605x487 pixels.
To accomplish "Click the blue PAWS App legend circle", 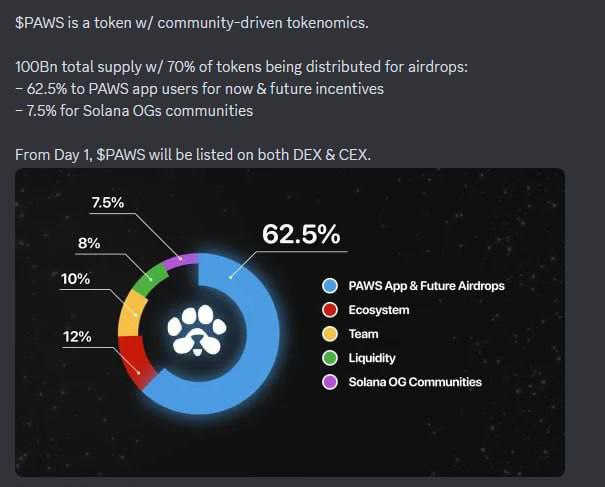I will coord(330,286).
